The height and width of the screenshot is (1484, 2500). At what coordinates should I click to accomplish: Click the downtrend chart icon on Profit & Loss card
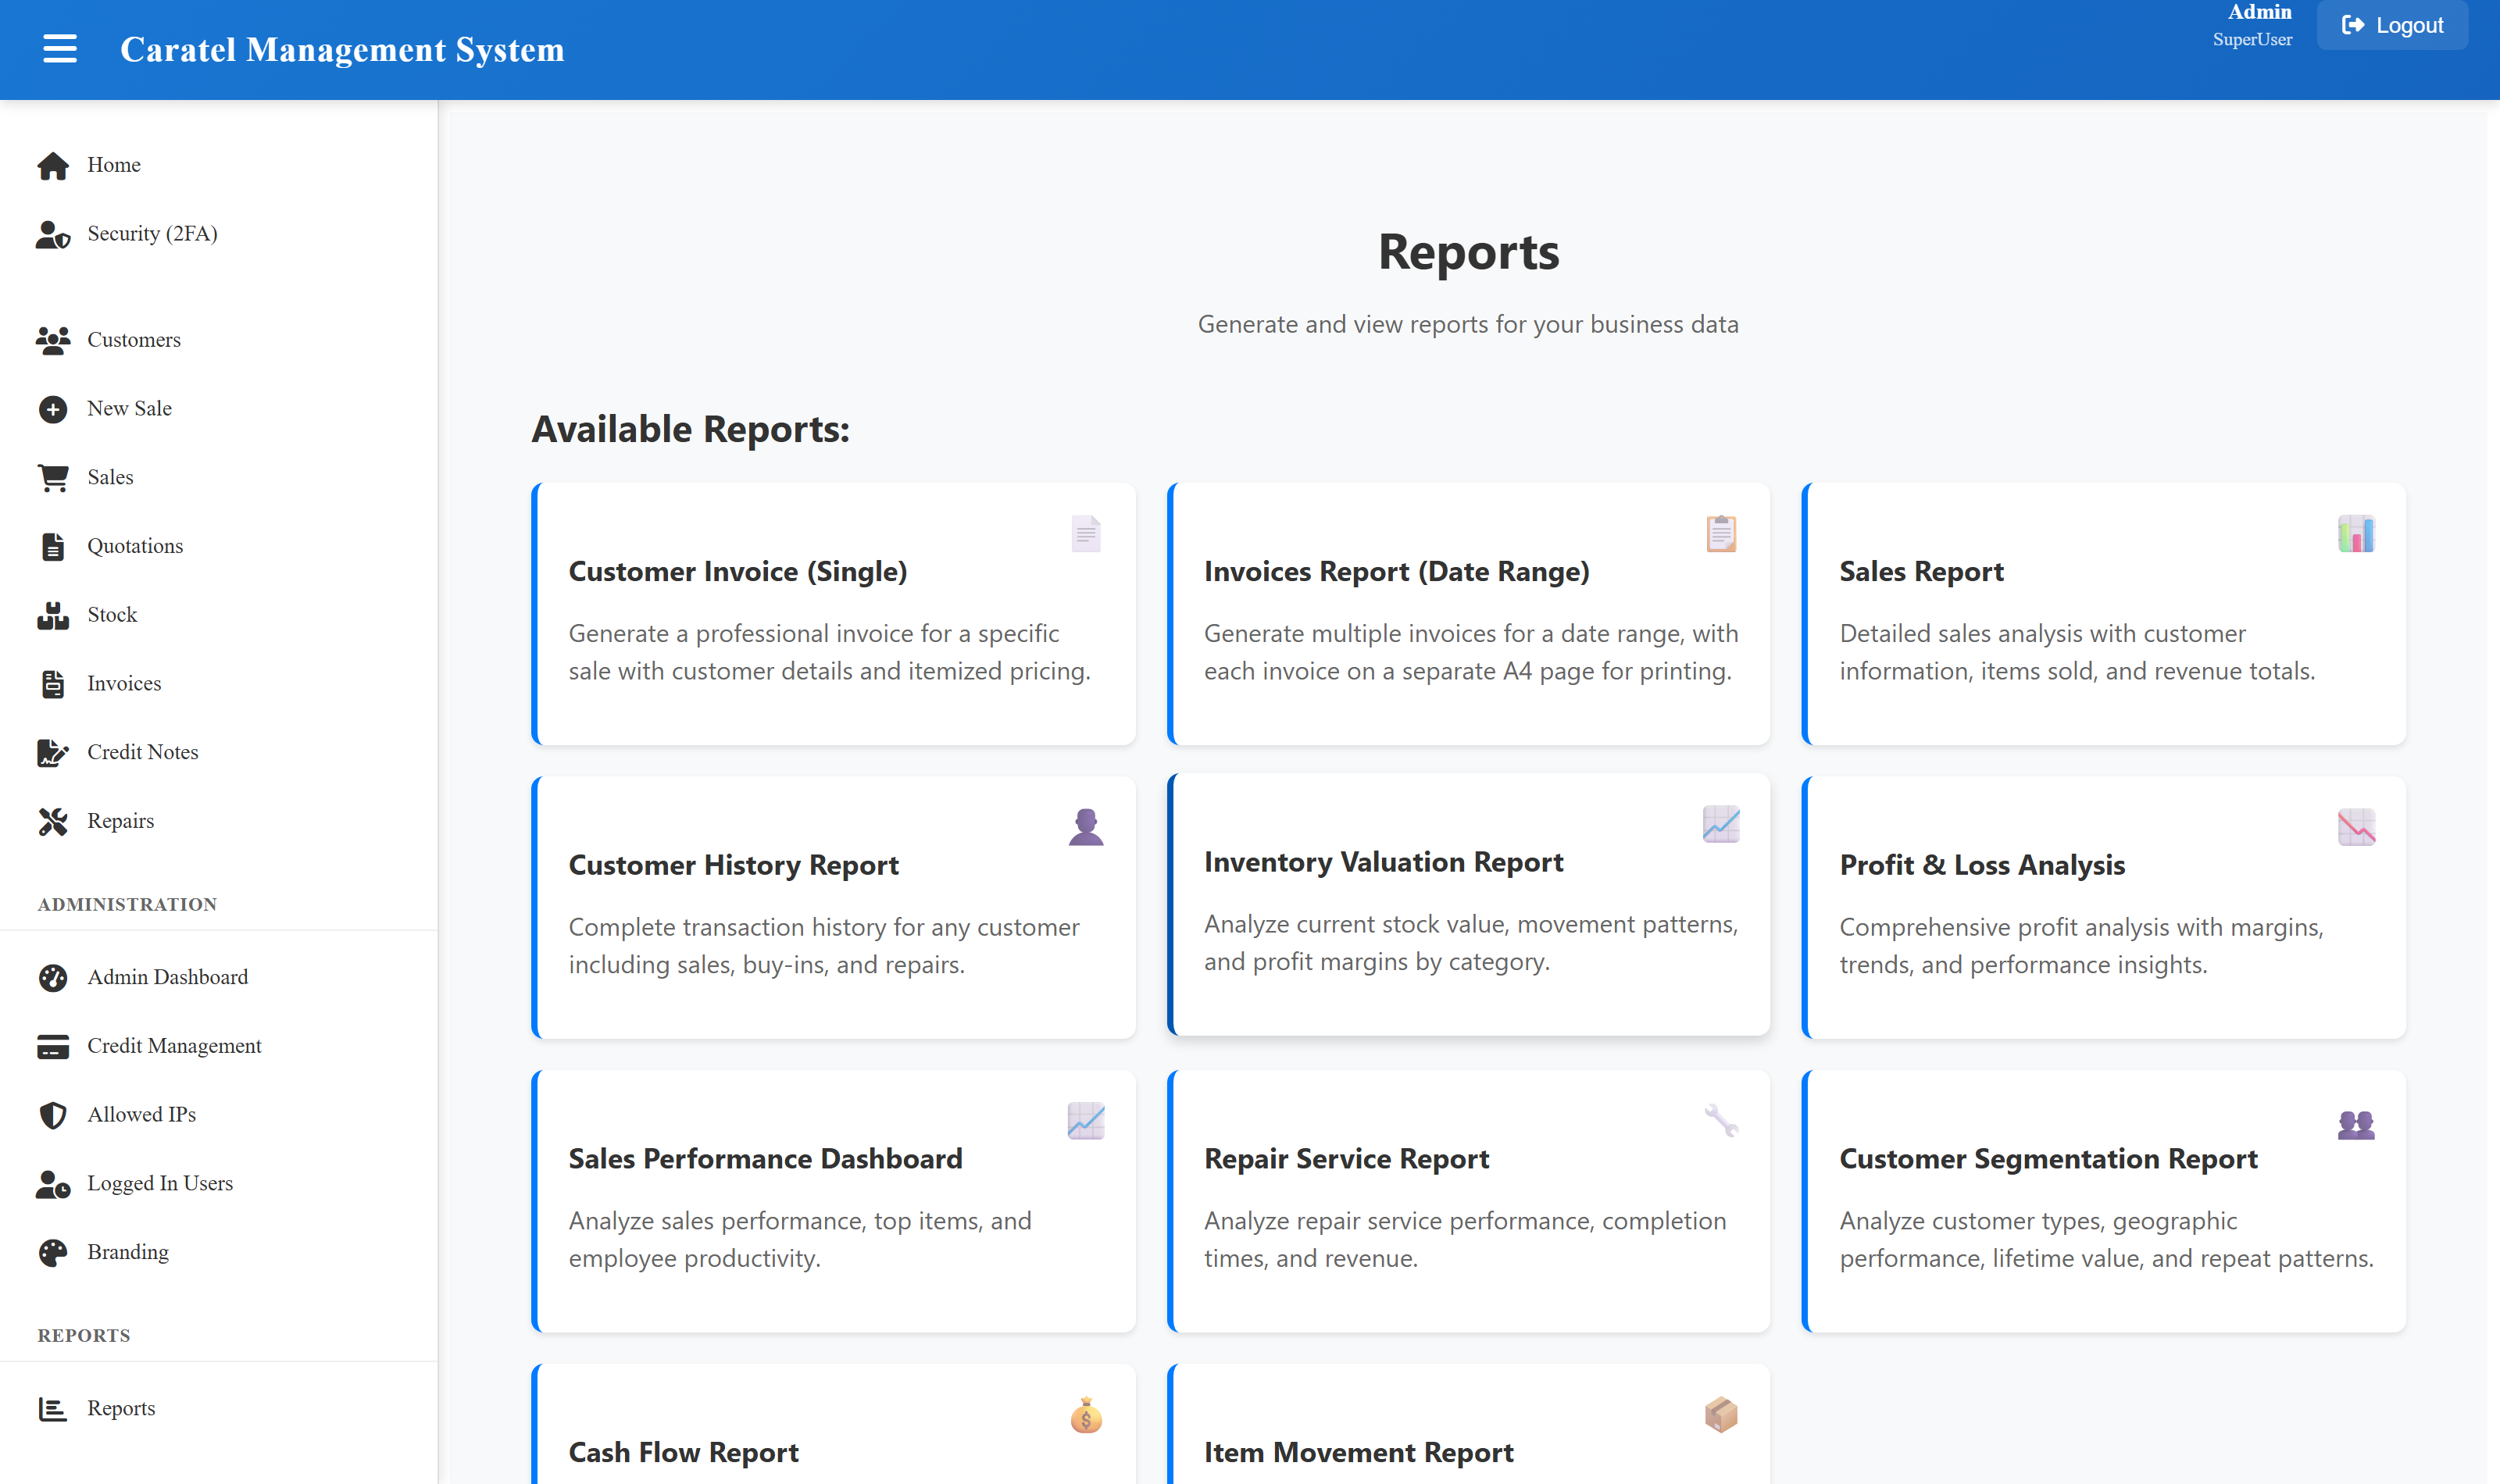tap(2356, 827)
